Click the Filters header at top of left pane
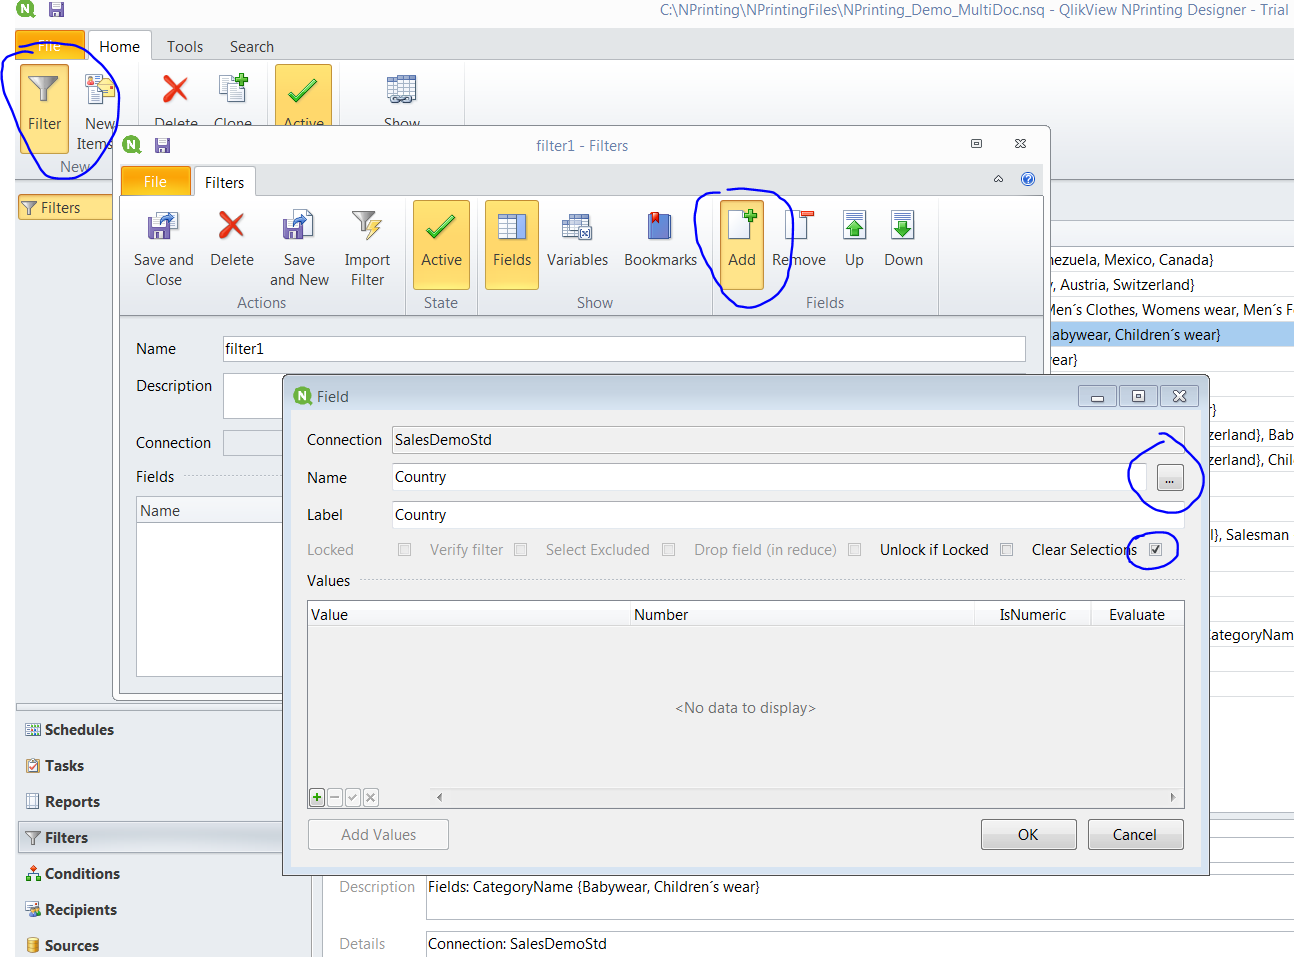 click(x=66, y=208)
